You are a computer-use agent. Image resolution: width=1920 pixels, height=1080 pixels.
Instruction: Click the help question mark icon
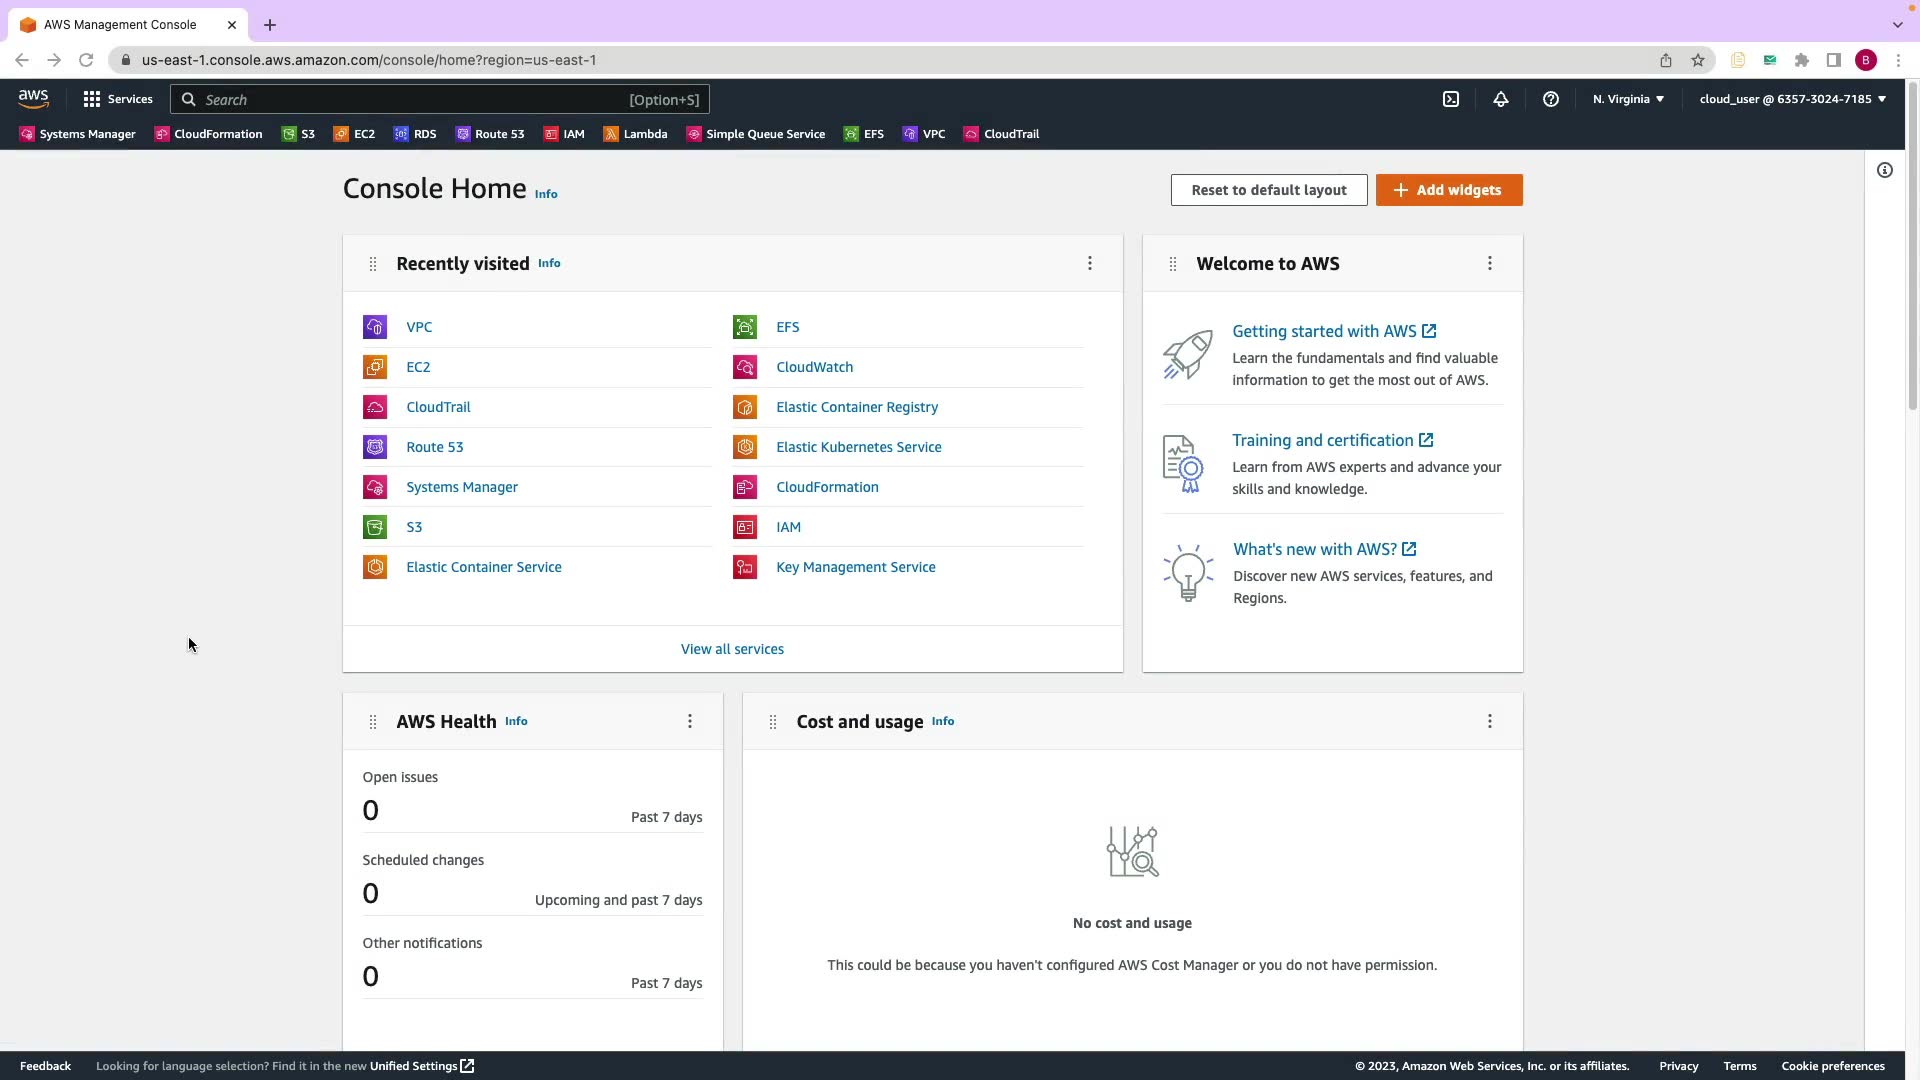tap(1551, 99)
